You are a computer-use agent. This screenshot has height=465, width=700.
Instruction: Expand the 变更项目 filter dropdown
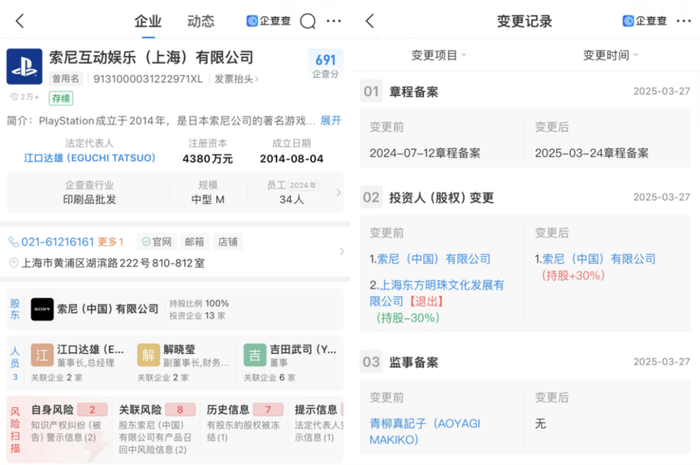pyautogui.click(x=439, y=55)
